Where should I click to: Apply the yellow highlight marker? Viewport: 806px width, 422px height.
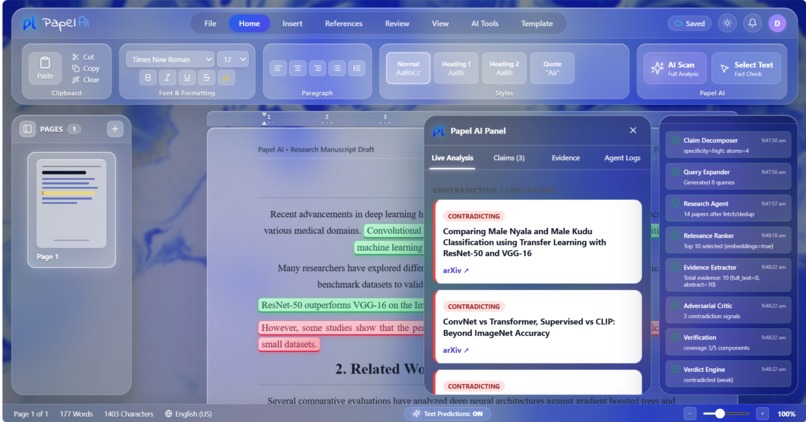(x=226, y=78)
